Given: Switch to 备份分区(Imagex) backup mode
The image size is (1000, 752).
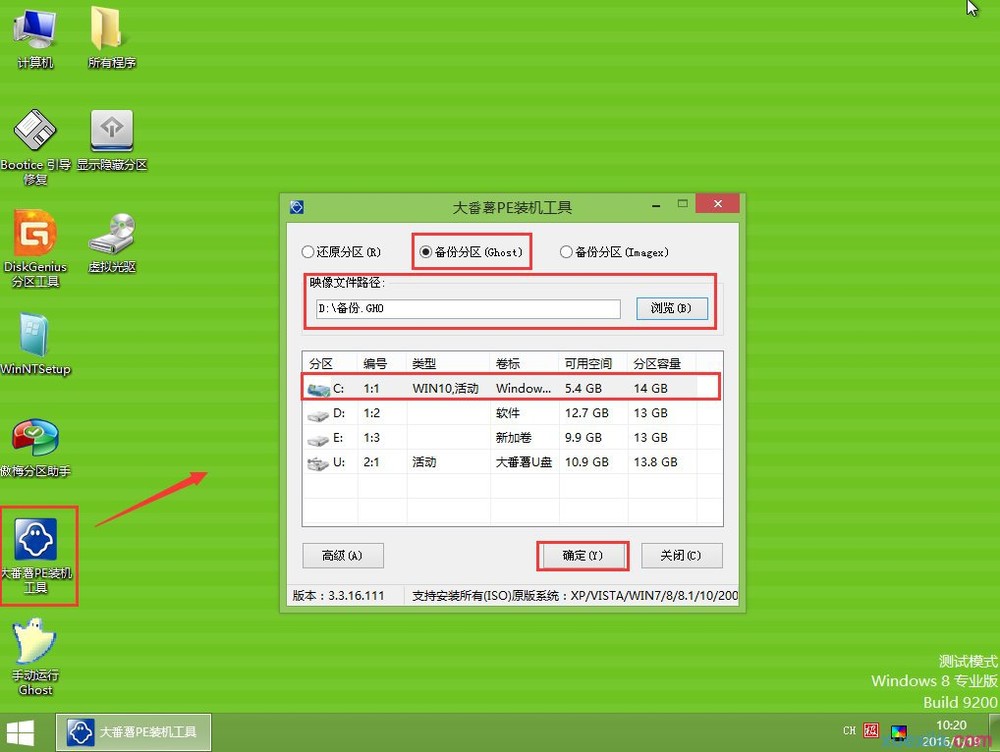Looking at the screenshot, I should (566, 252).
